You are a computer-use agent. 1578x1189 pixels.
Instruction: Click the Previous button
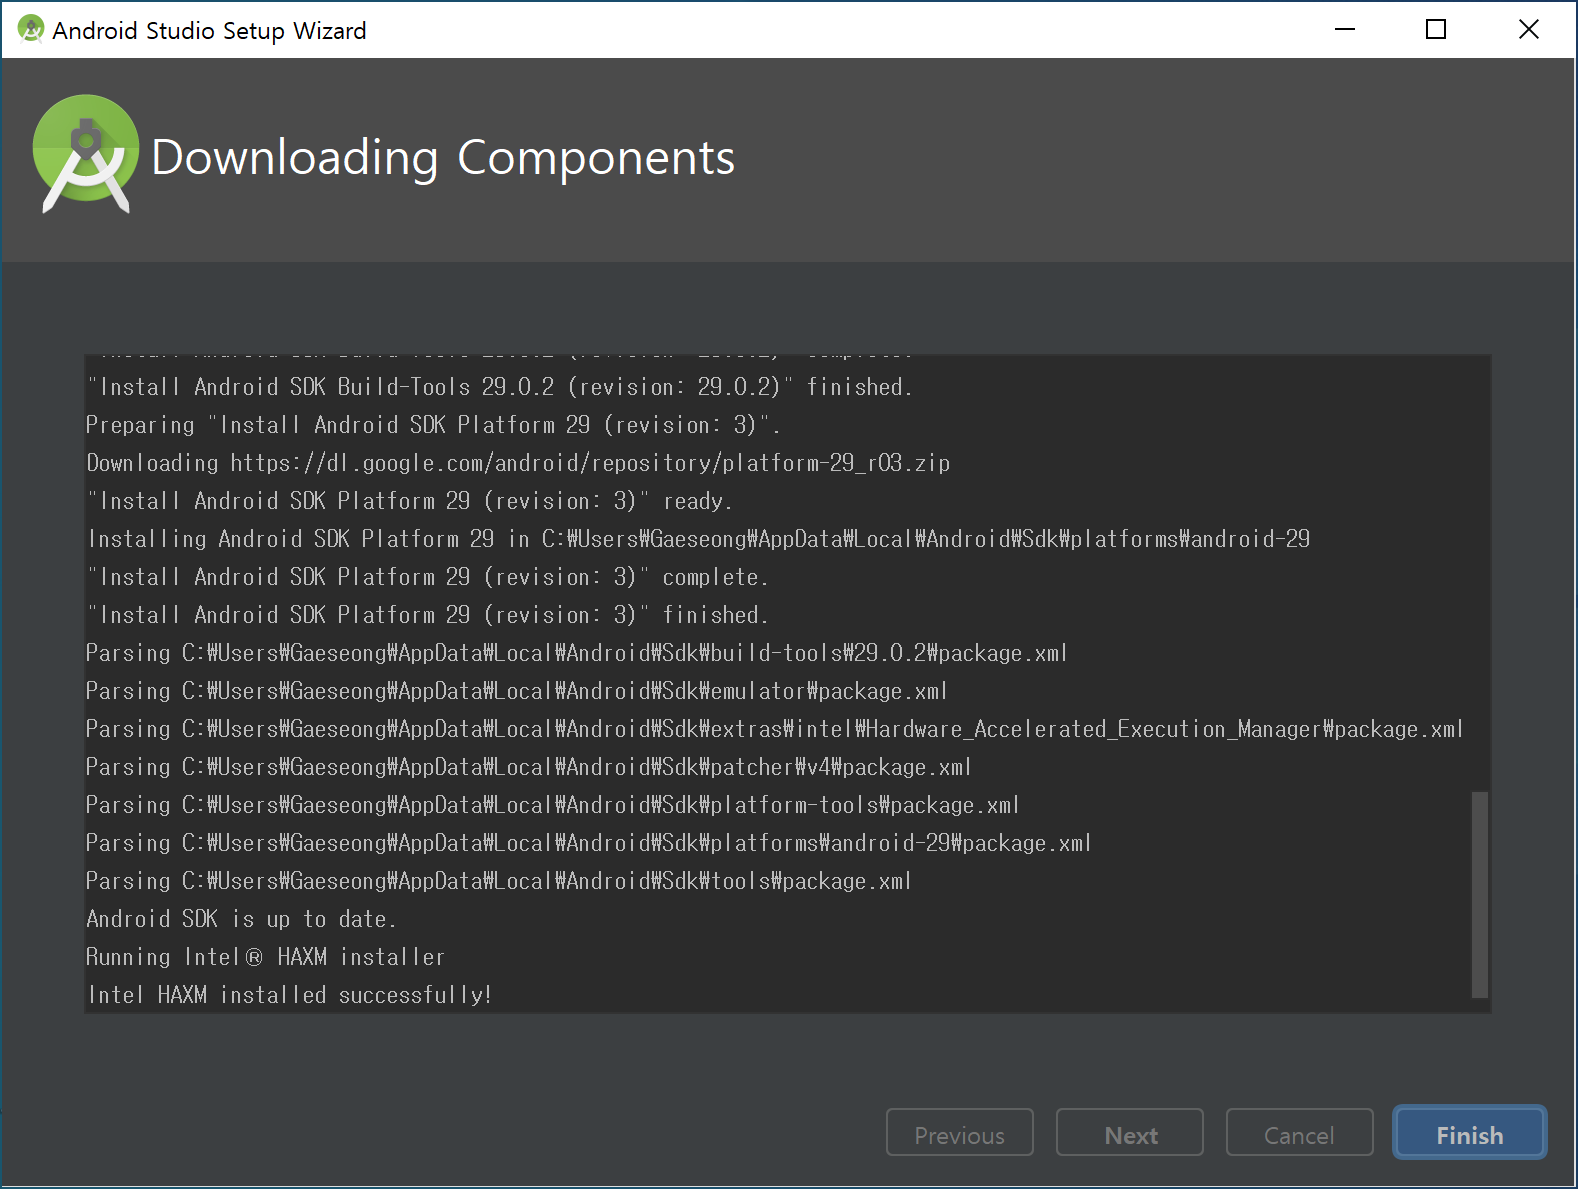(960, 1133)
